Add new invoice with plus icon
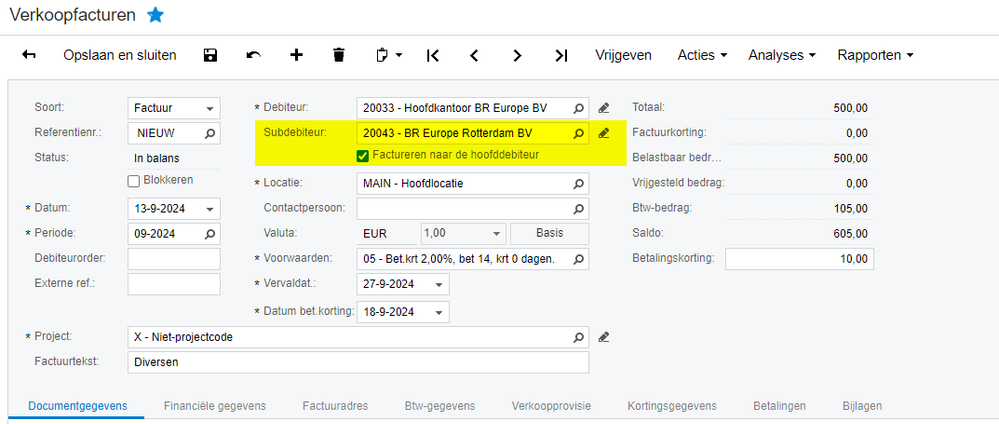Image resolution: width=999 pixels, height=424 pixels. click(x=296, y=55)
